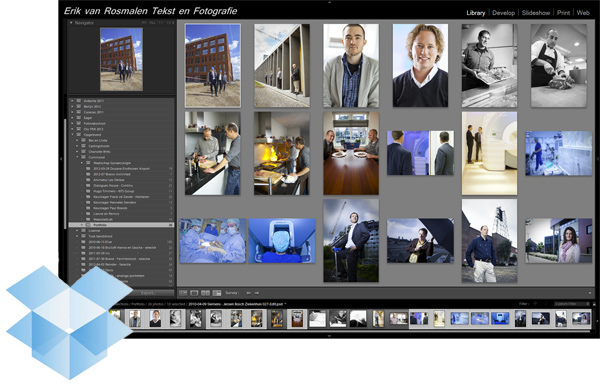Select the Douane Eindhoven Airport collection
Image resolution: width=600 pixels, height=391 pixels.
(x=122, y=169)
